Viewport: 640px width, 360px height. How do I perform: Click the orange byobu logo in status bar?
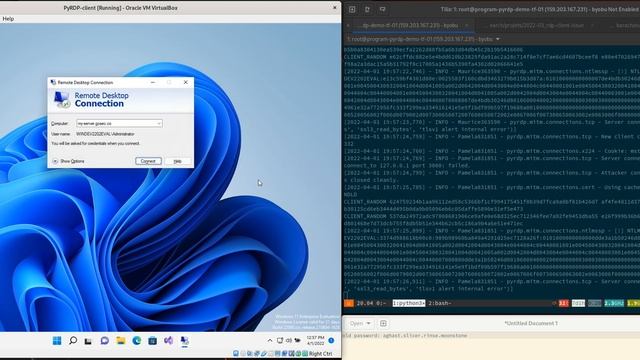pyautogui.click(x=349, y=303)
